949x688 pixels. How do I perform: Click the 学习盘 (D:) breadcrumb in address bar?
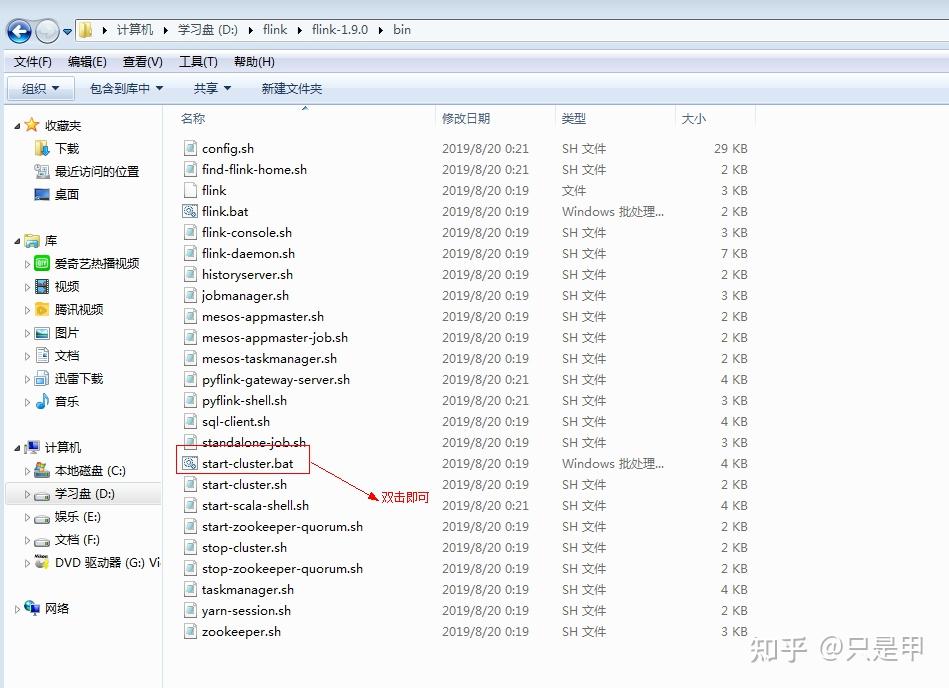point(208,30)
